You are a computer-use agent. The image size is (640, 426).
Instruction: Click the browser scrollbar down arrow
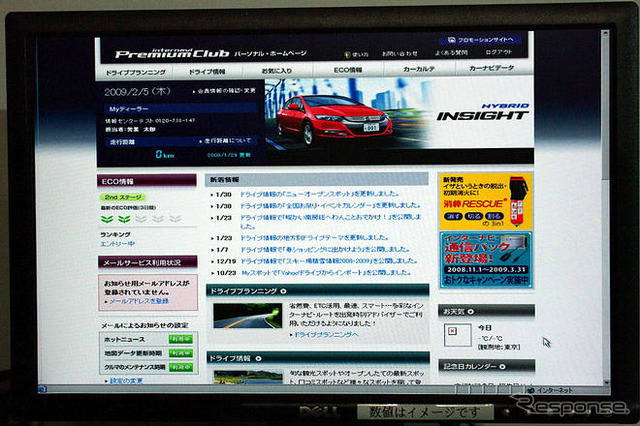(x=606, y=382)
